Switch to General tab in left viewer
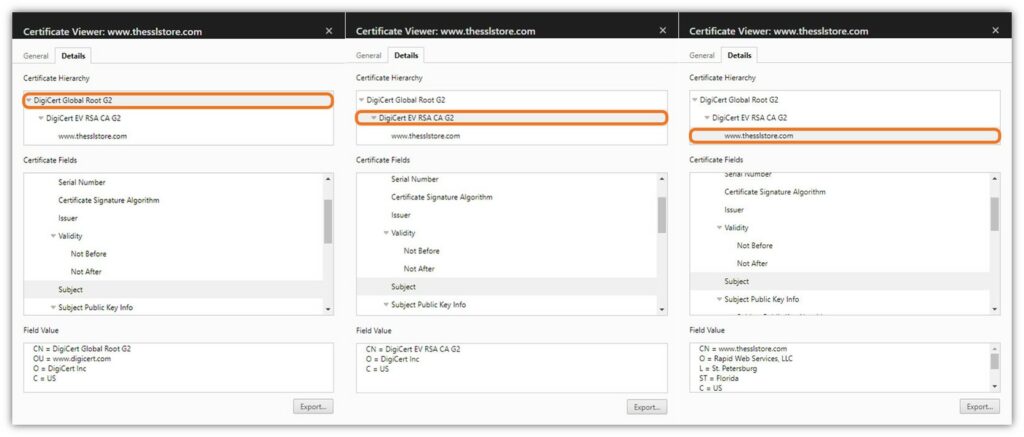Viewport: 1024px width, 437px height. (x=36, y=56)
